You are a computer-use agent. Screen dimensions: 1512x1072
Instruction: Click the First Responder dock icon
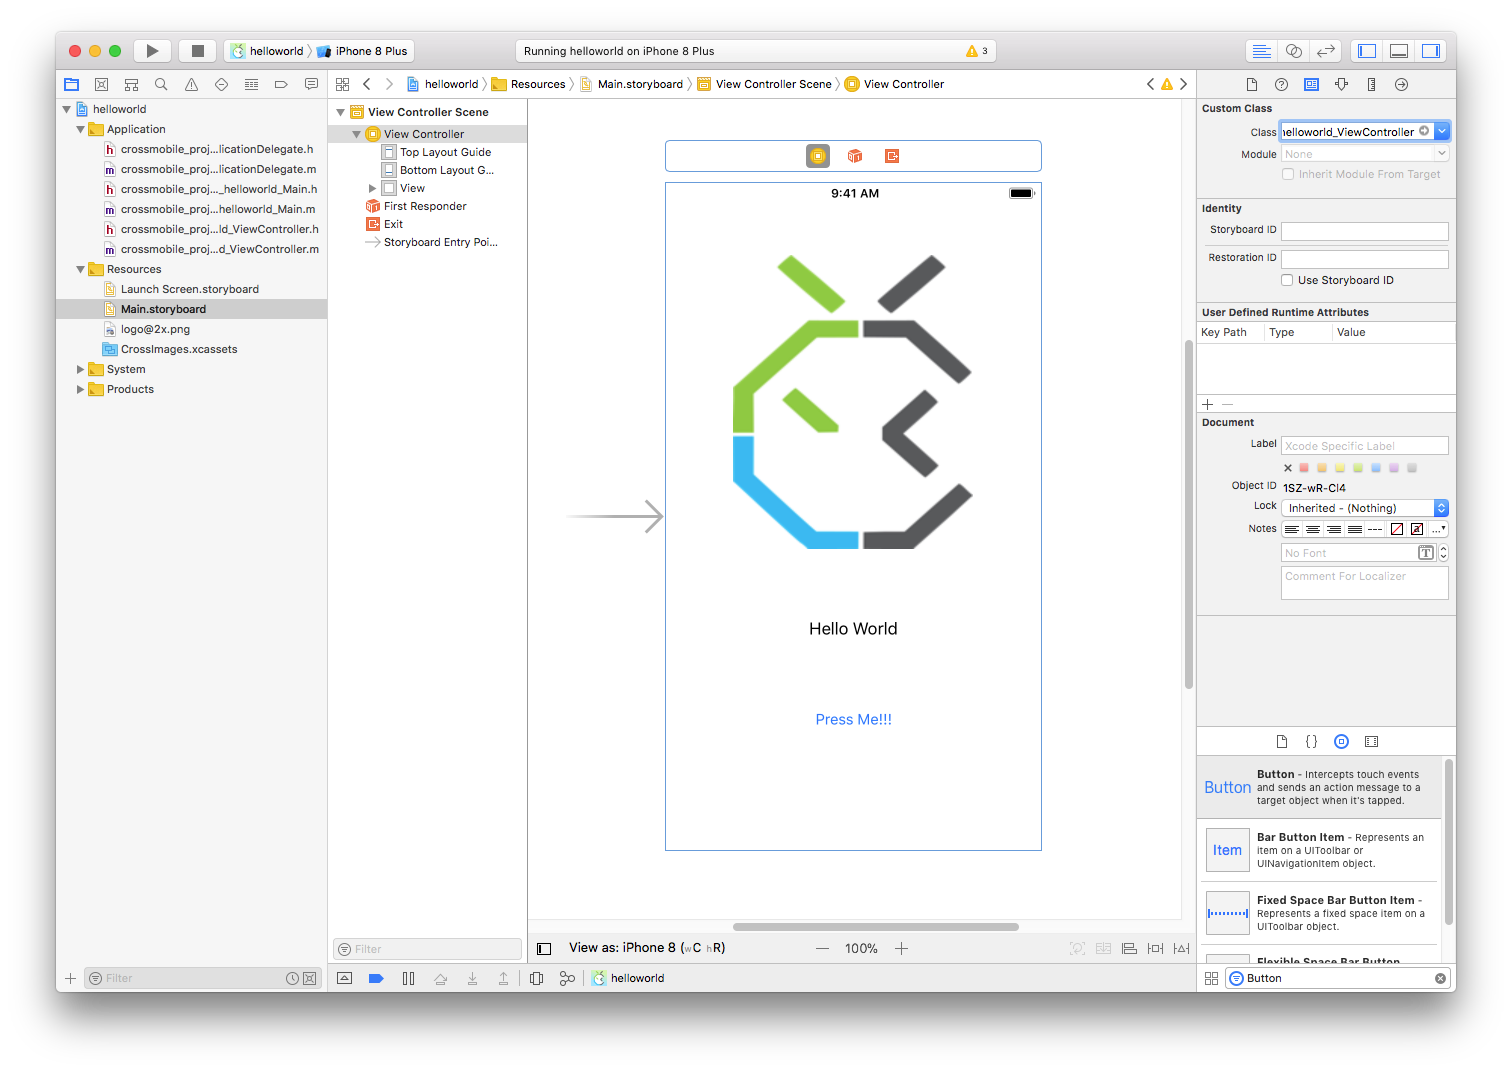point(855,156)
